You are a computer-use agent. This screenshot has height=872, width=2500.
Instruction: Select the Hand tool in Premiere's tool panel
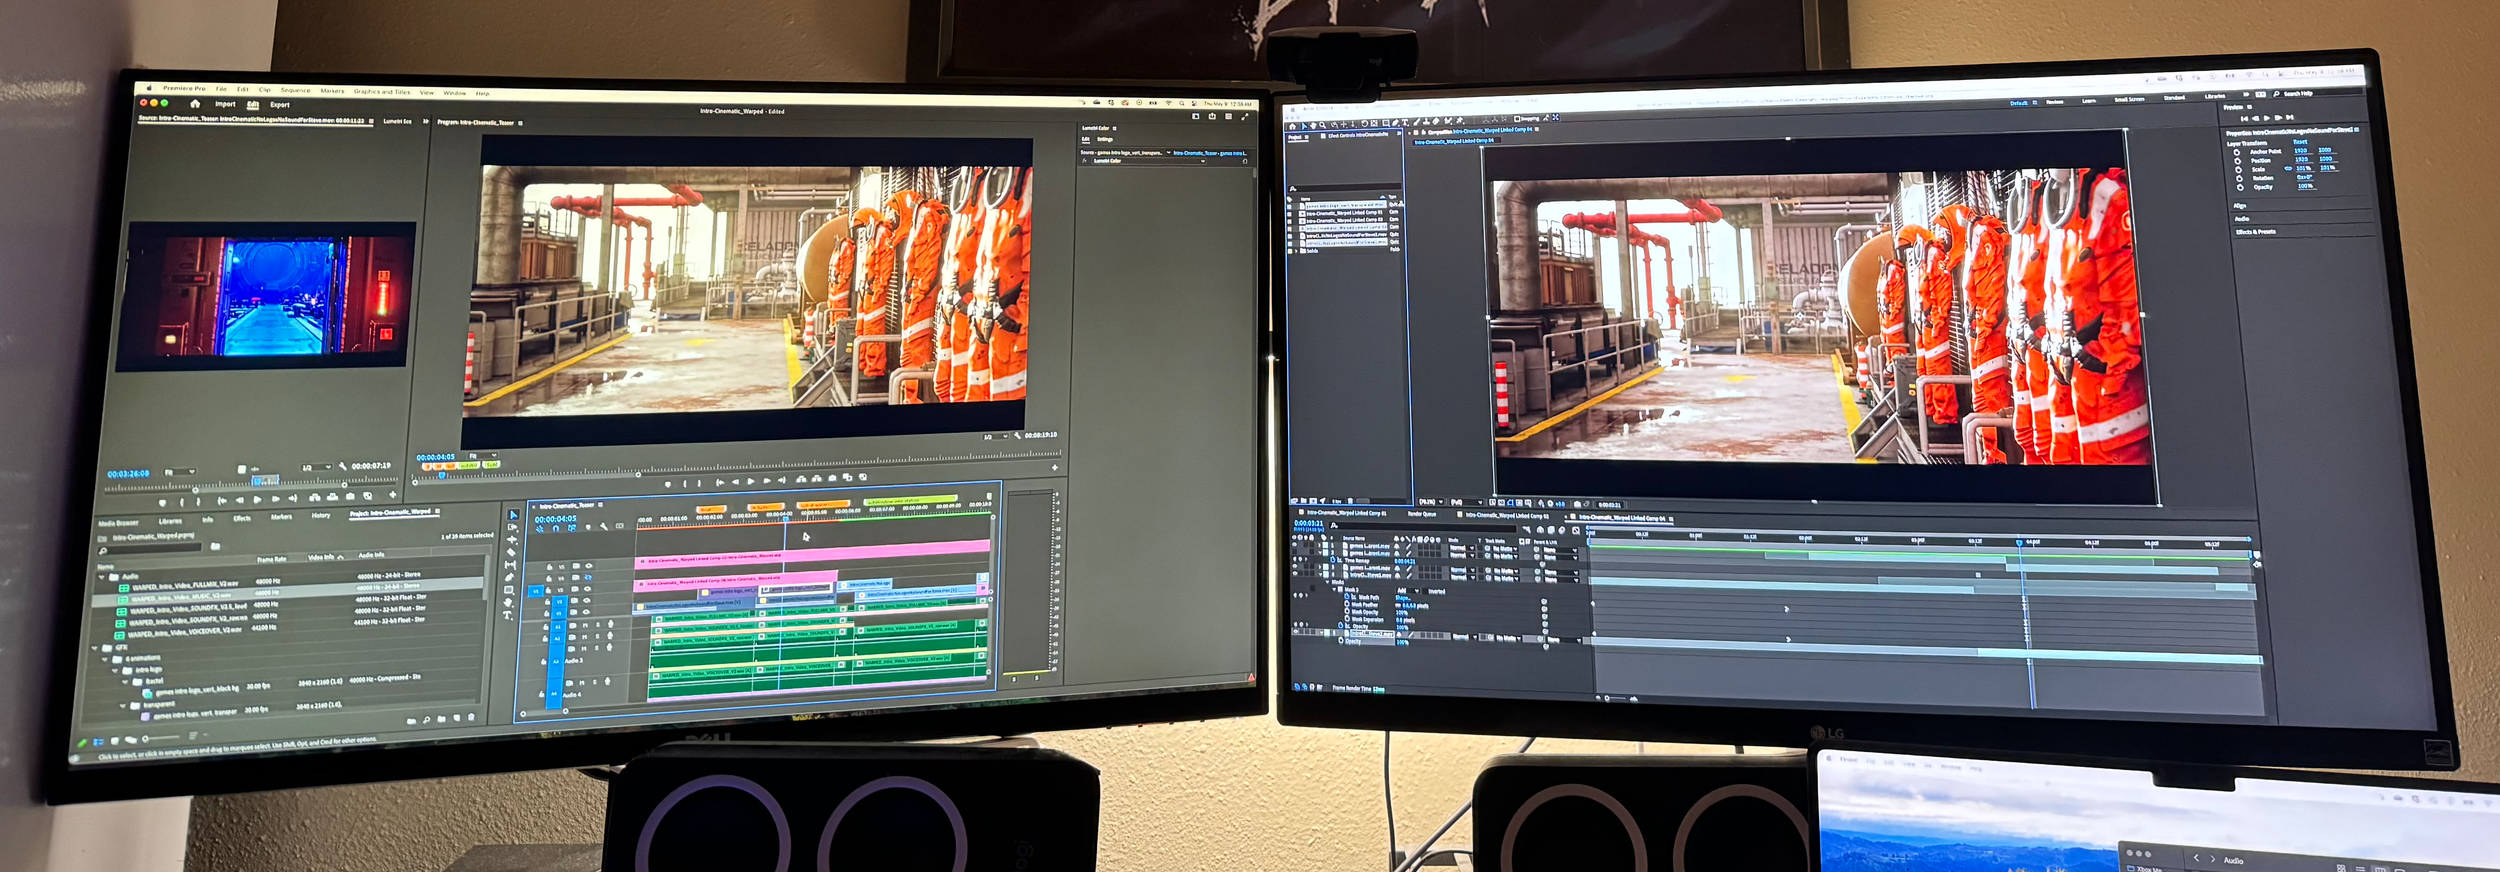507,602
